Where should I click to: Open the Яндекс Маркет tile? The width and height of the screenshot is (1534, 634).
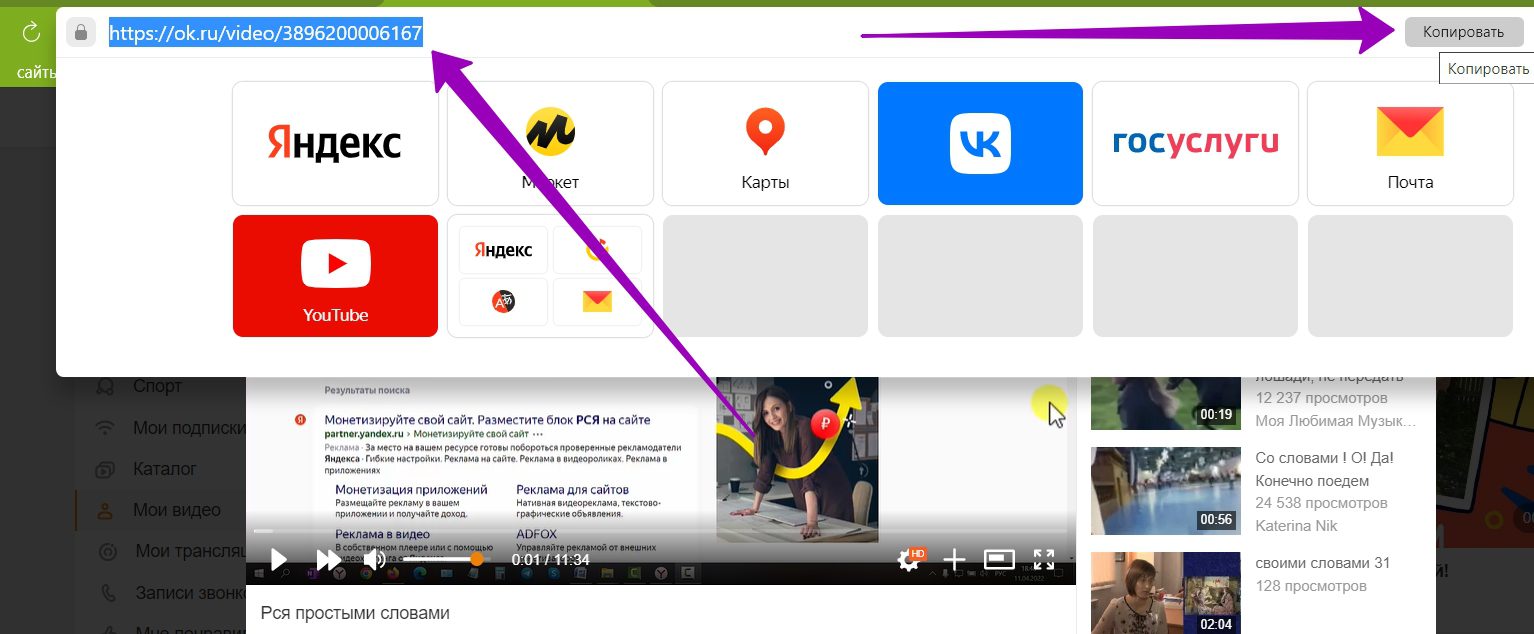pyautogui.click(x=550, y=143)
